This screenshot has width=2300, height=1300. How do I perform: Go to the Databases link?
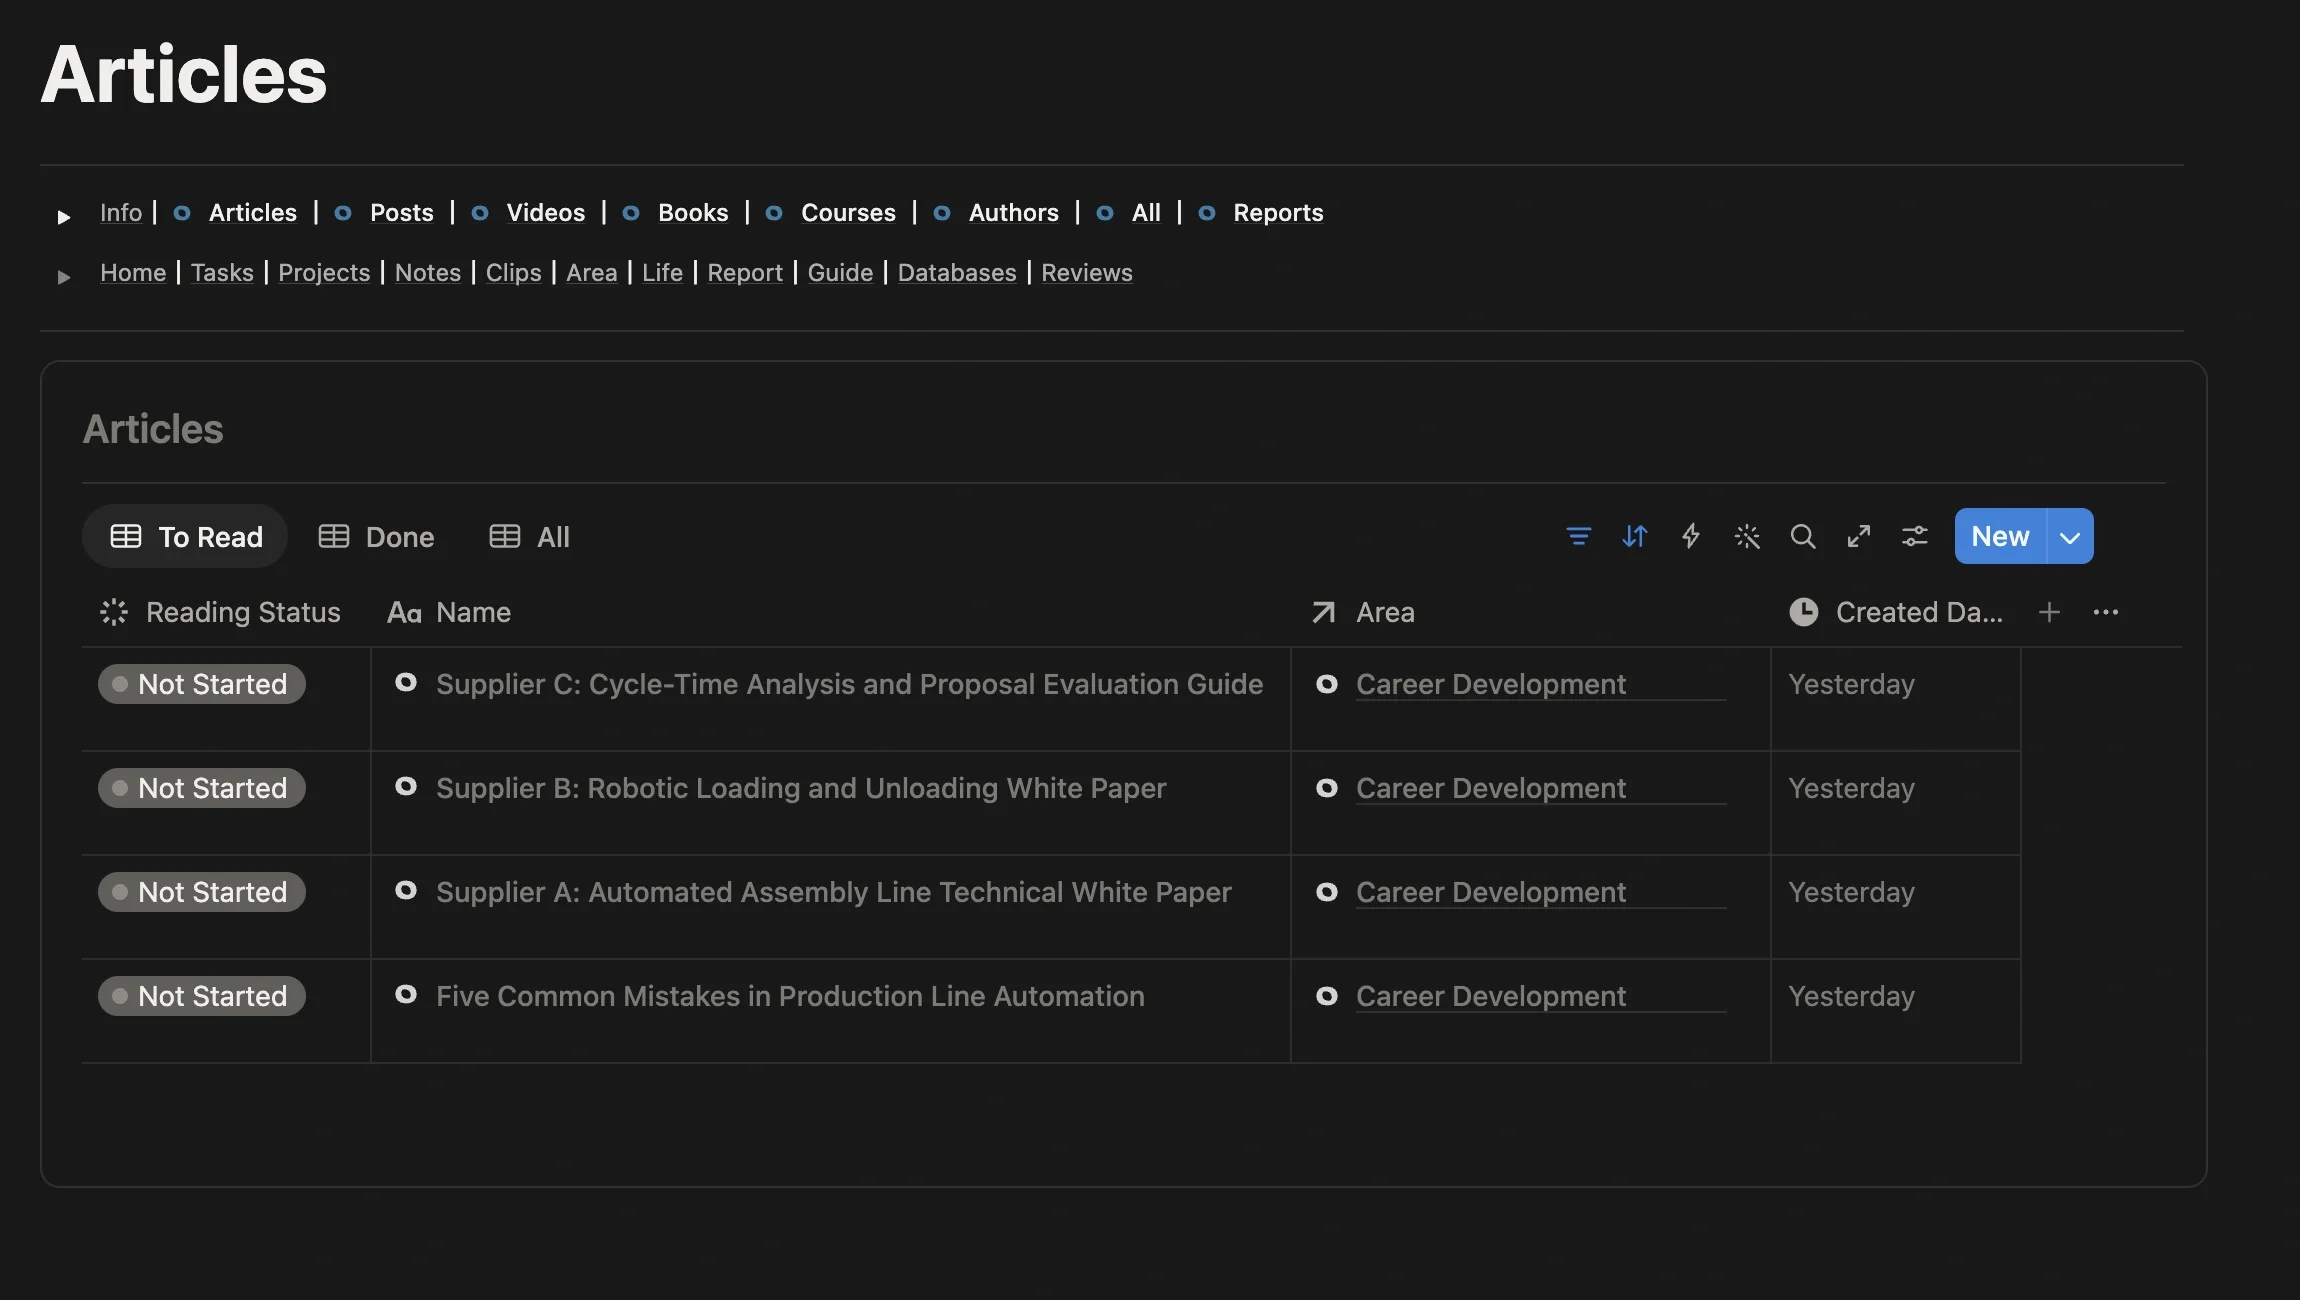(957, 272)
